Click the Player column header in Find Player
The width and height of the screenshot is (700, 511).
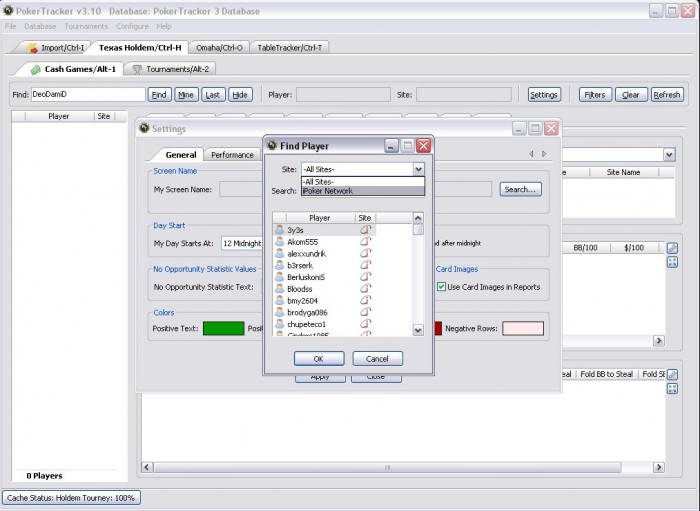pos(320,218)
